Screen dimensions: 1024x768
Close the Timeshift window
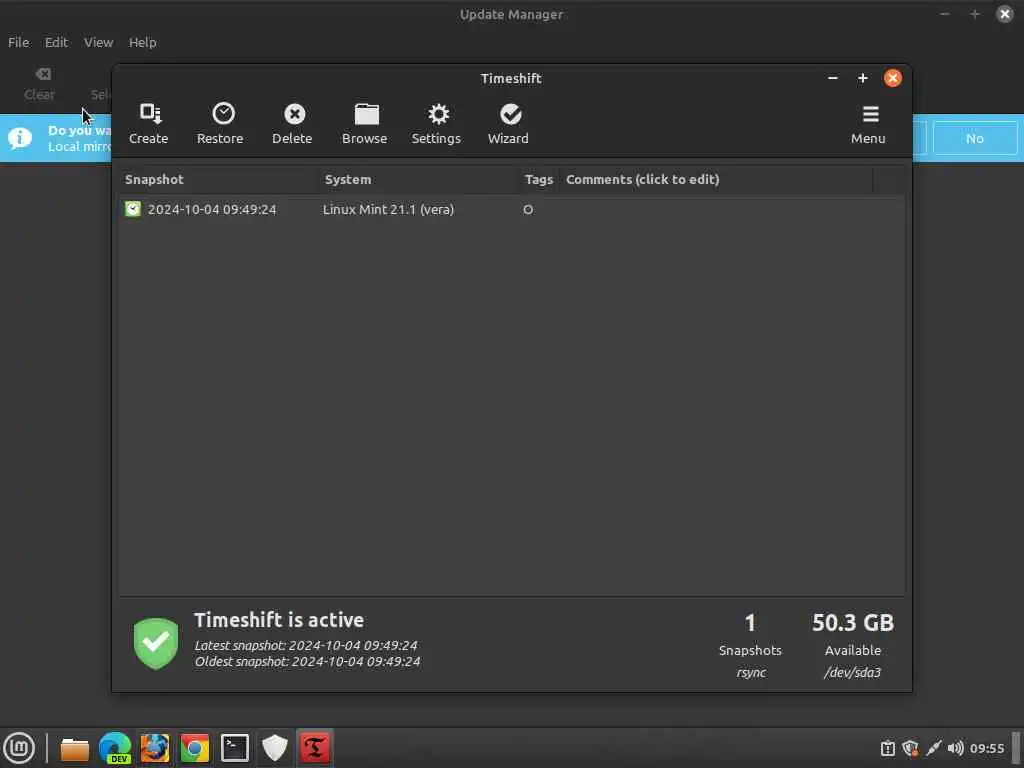(893, 78)
